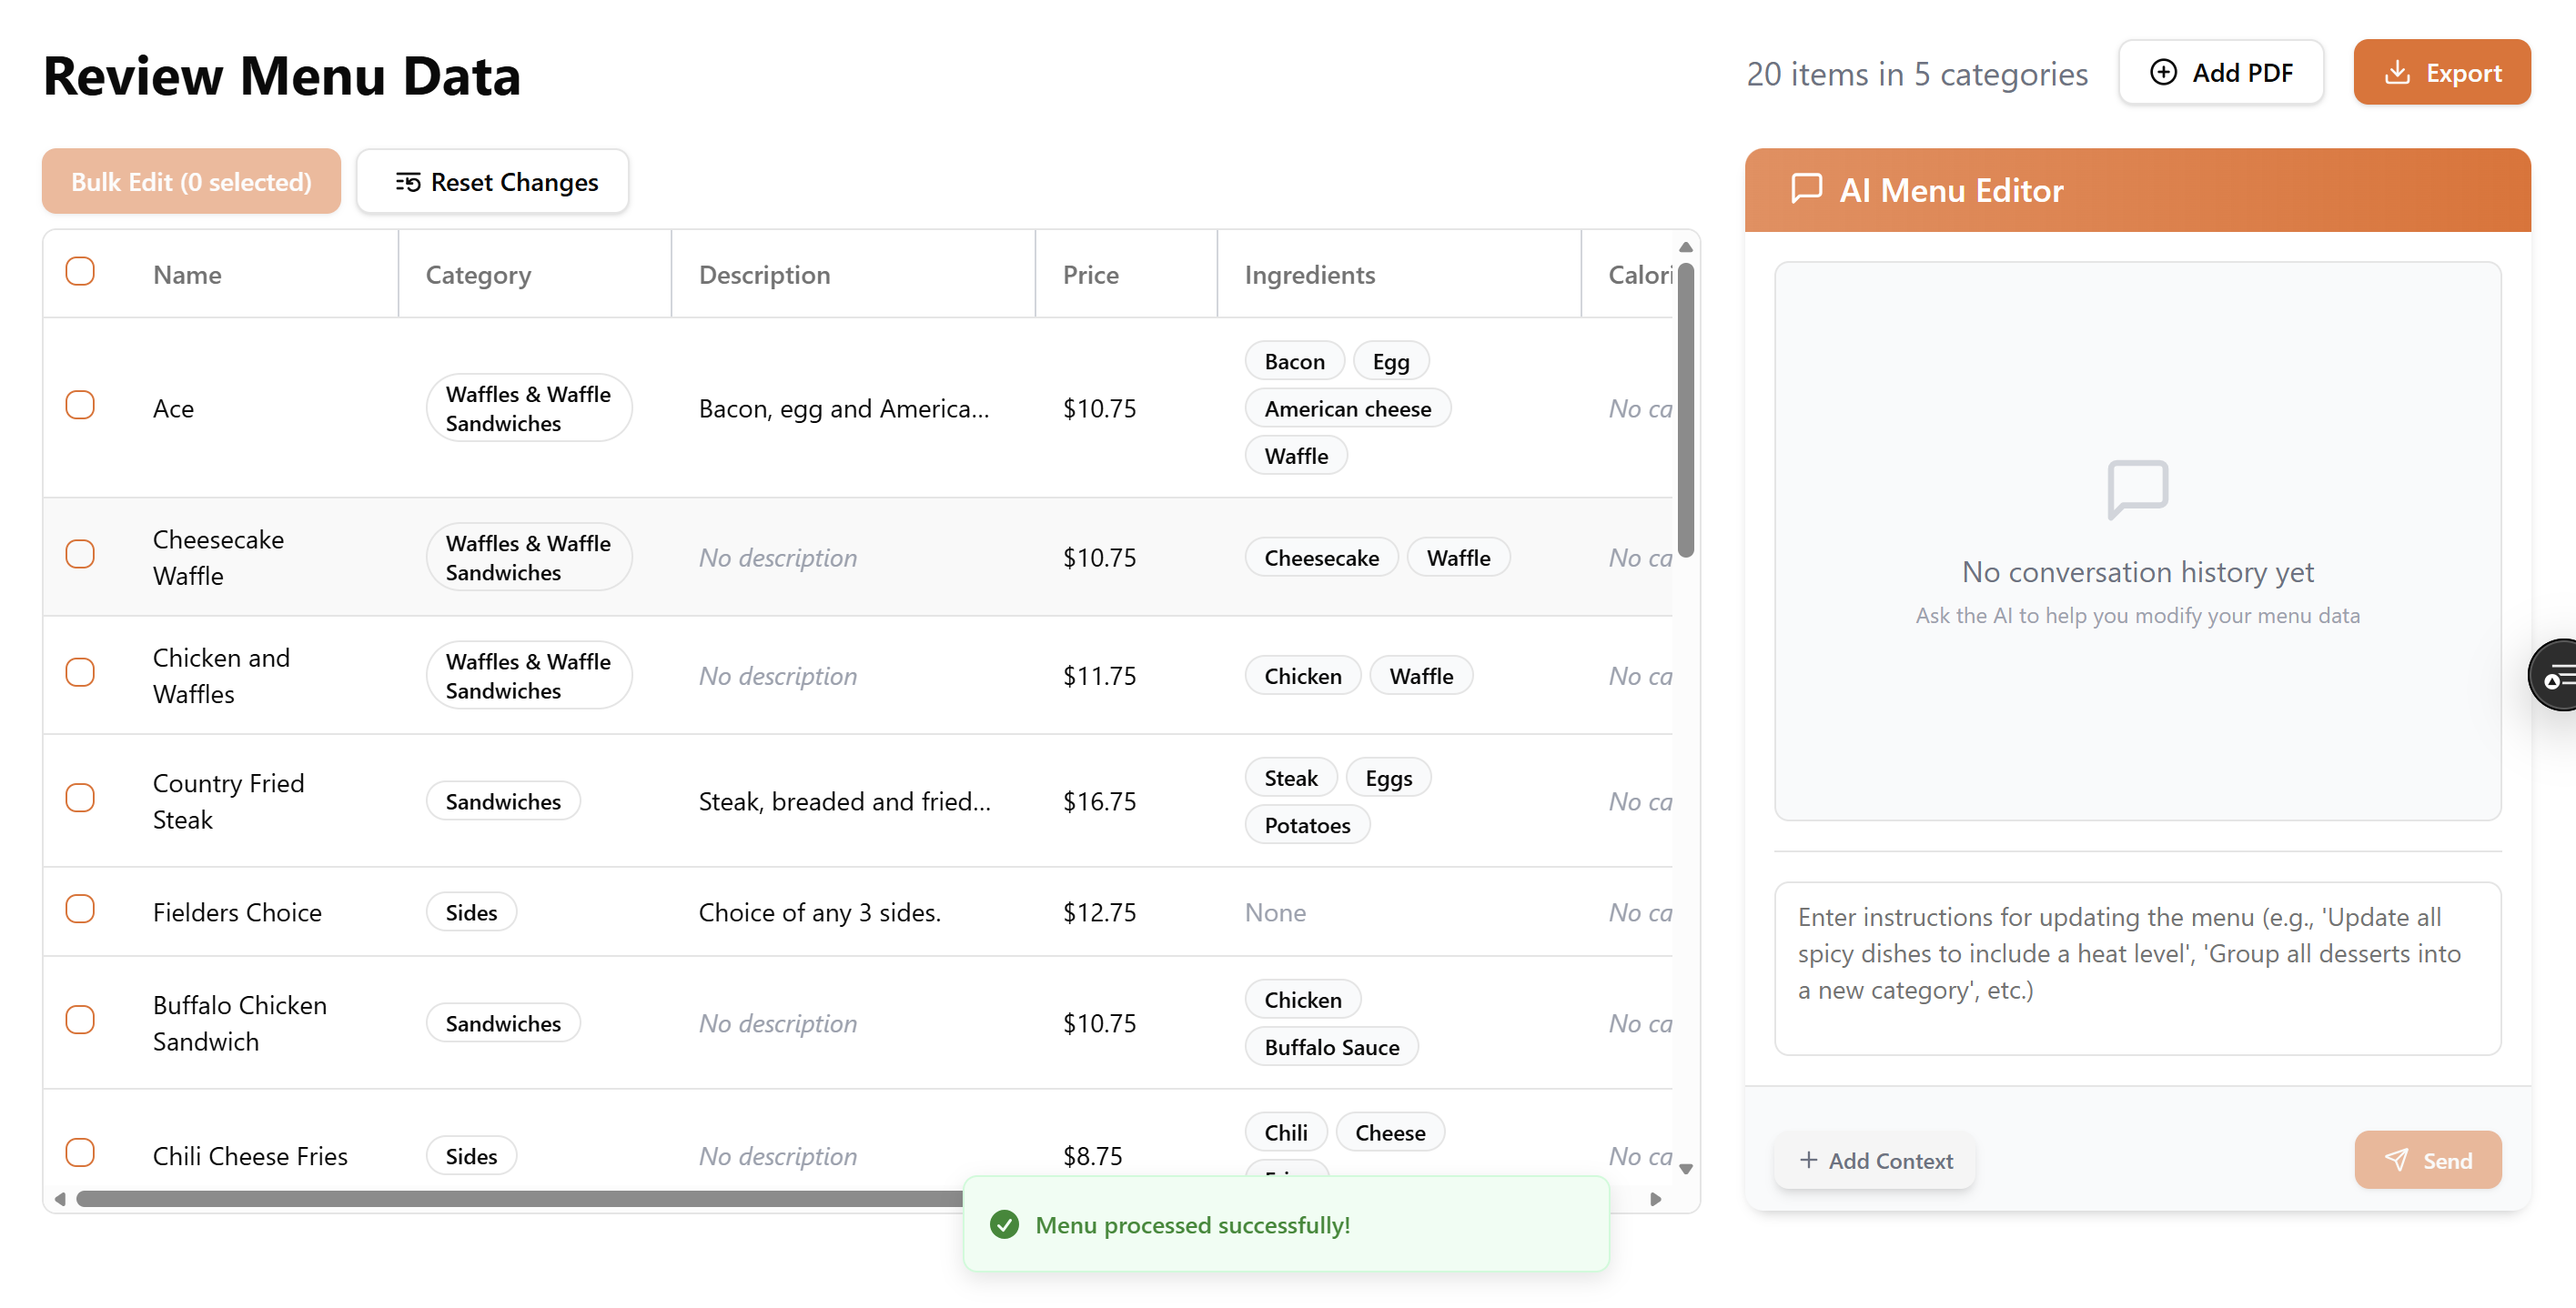Click the horizontal scrollbar right arrow
2576x1308 pixels.
(1655, 1199)
